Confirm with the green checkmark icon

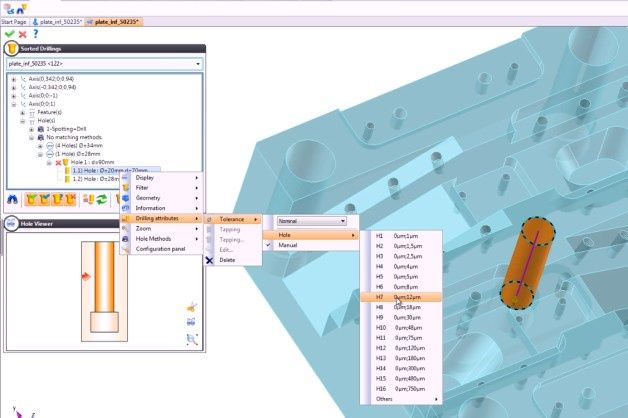coord(9,34)
